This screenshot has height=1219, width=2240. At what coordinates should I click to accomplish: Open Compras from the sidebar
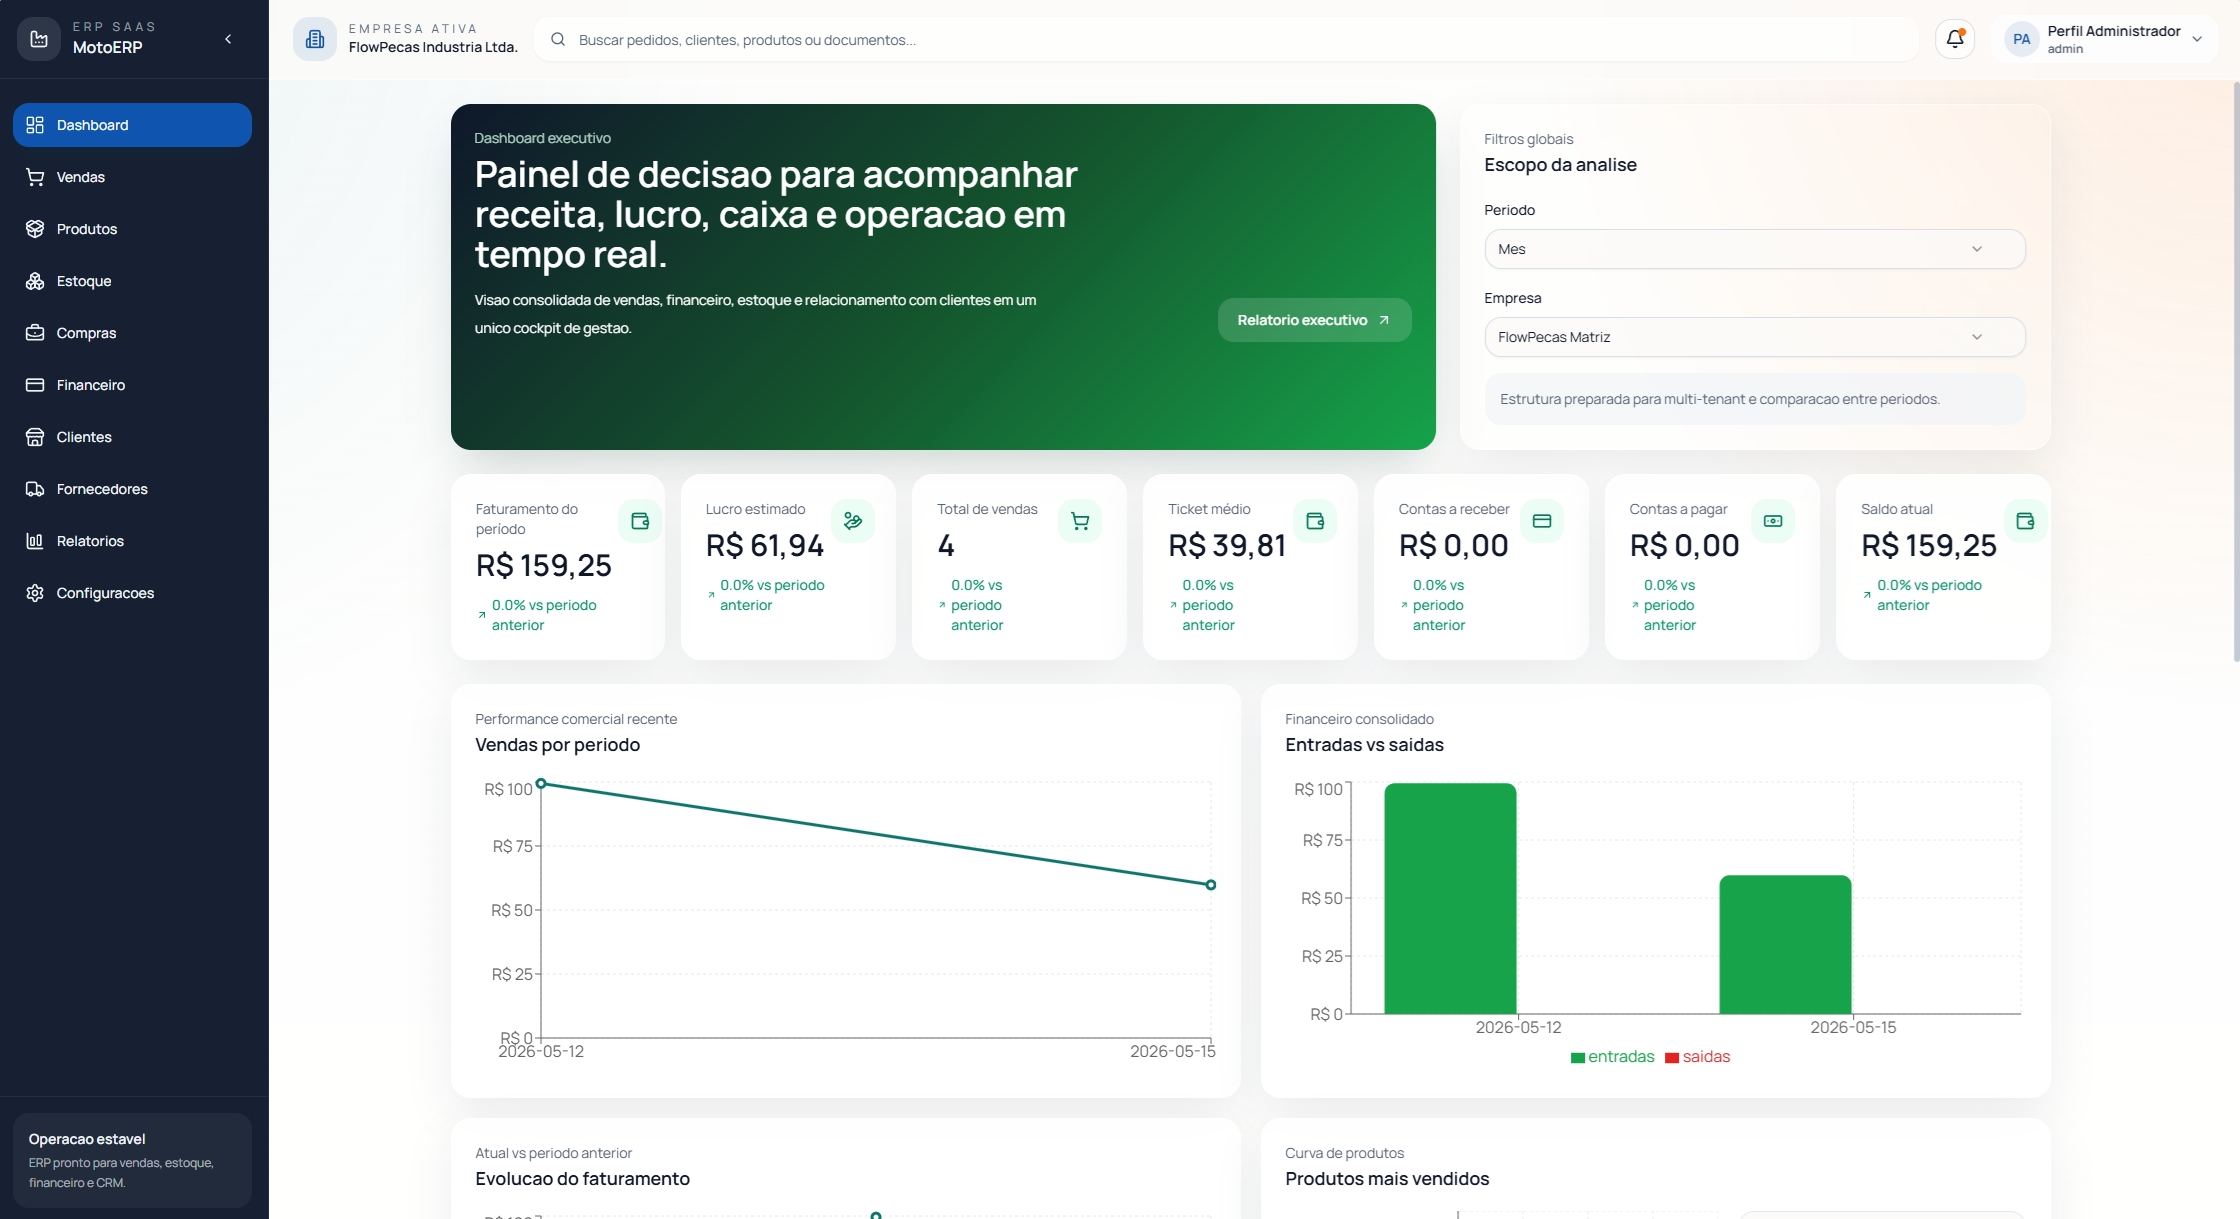coord(132,333)
